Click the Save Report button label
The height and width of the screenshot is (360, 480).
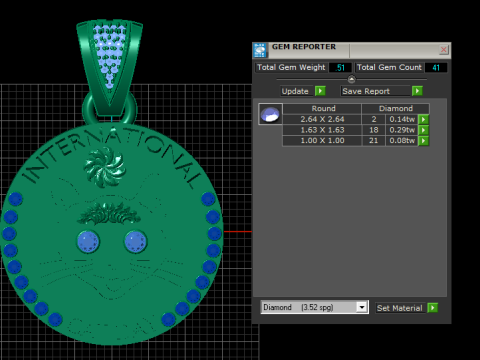375,91
